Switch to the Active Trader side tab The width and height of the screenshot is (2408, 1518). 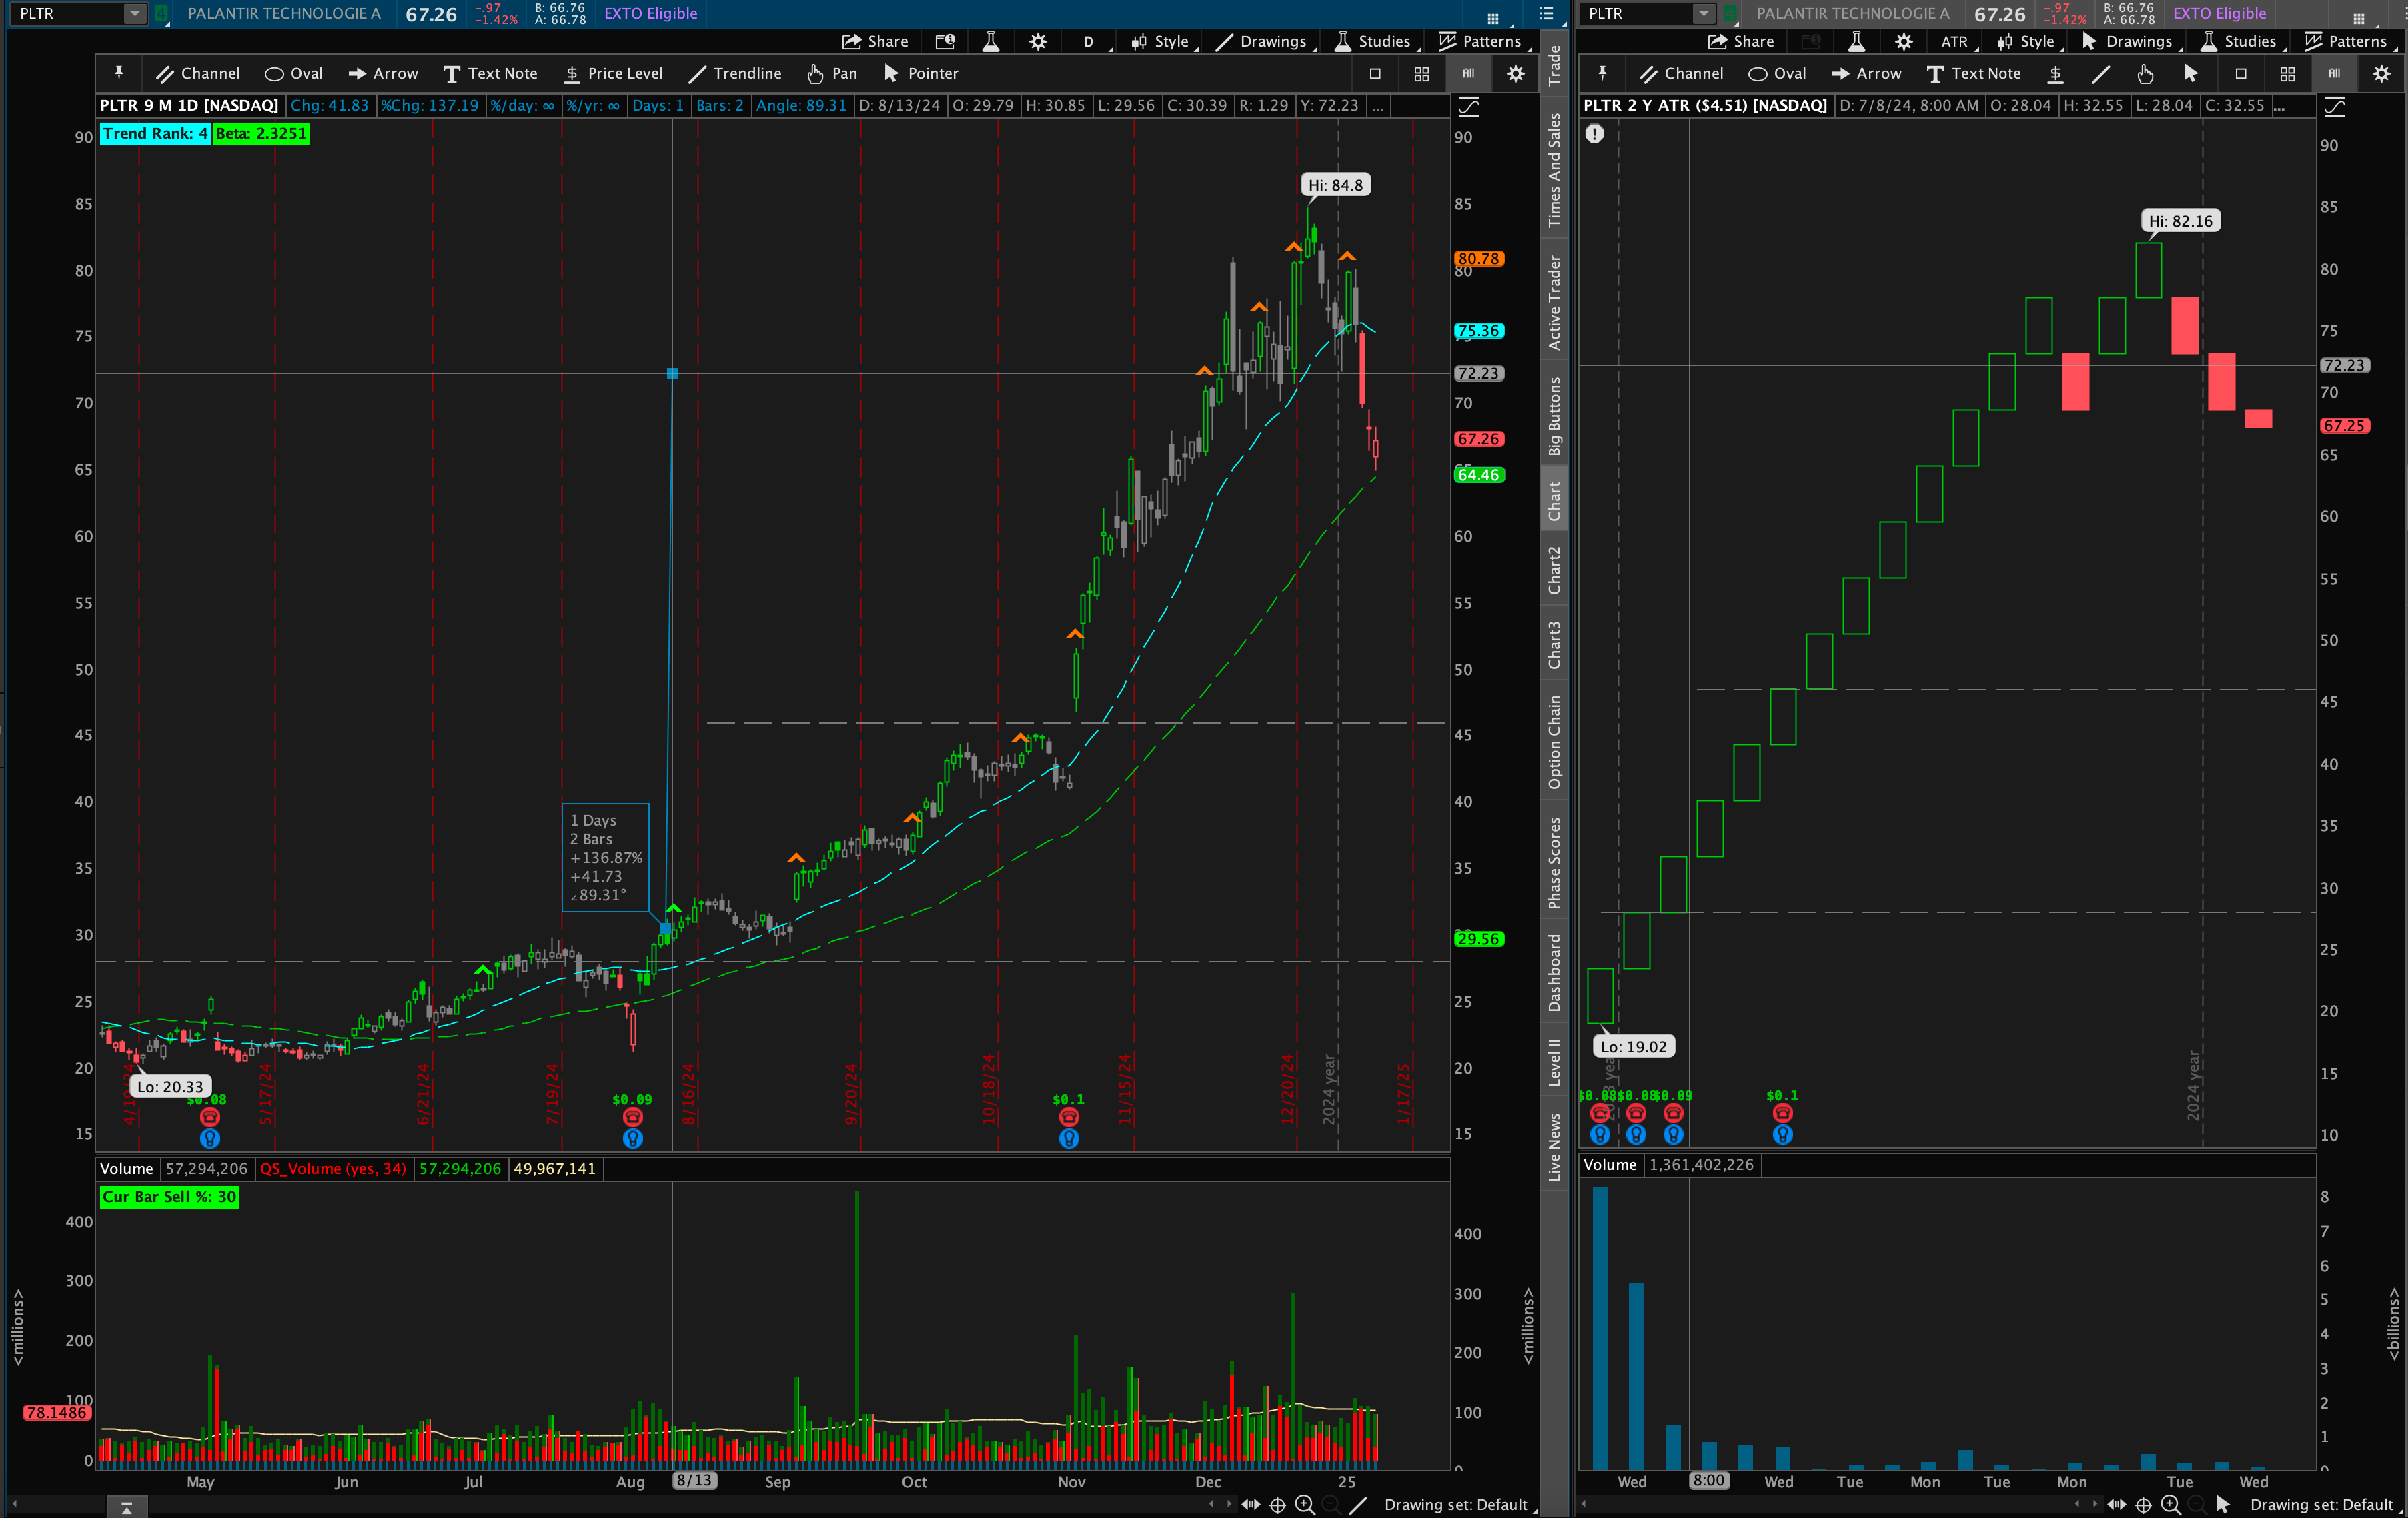pos(1554,302)
